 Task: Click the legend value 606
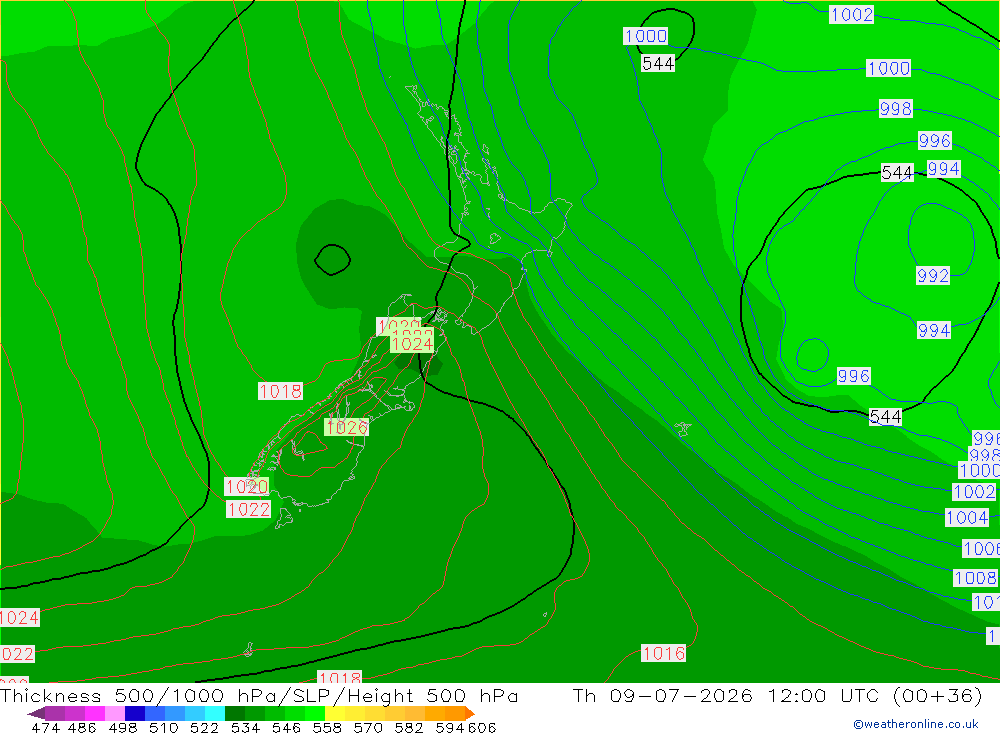[482, 727]
